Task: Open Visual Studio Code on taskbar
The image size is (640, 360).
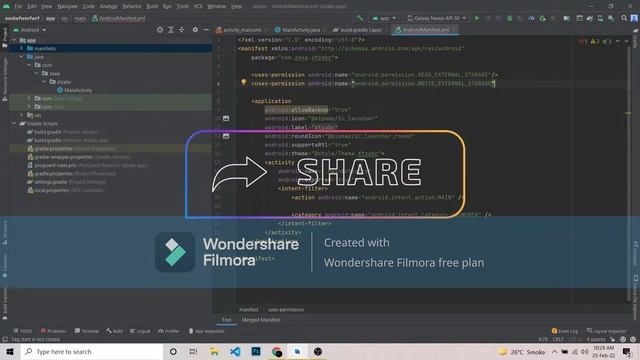Action: [x=235, y=351]
